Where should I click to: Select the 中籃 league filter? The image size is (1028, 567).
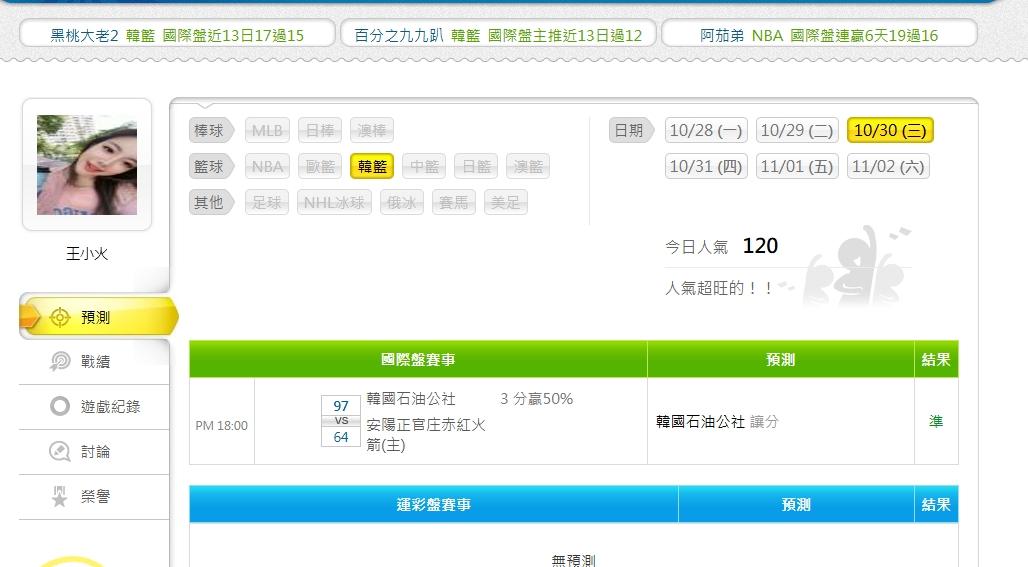tap(424, 166)
